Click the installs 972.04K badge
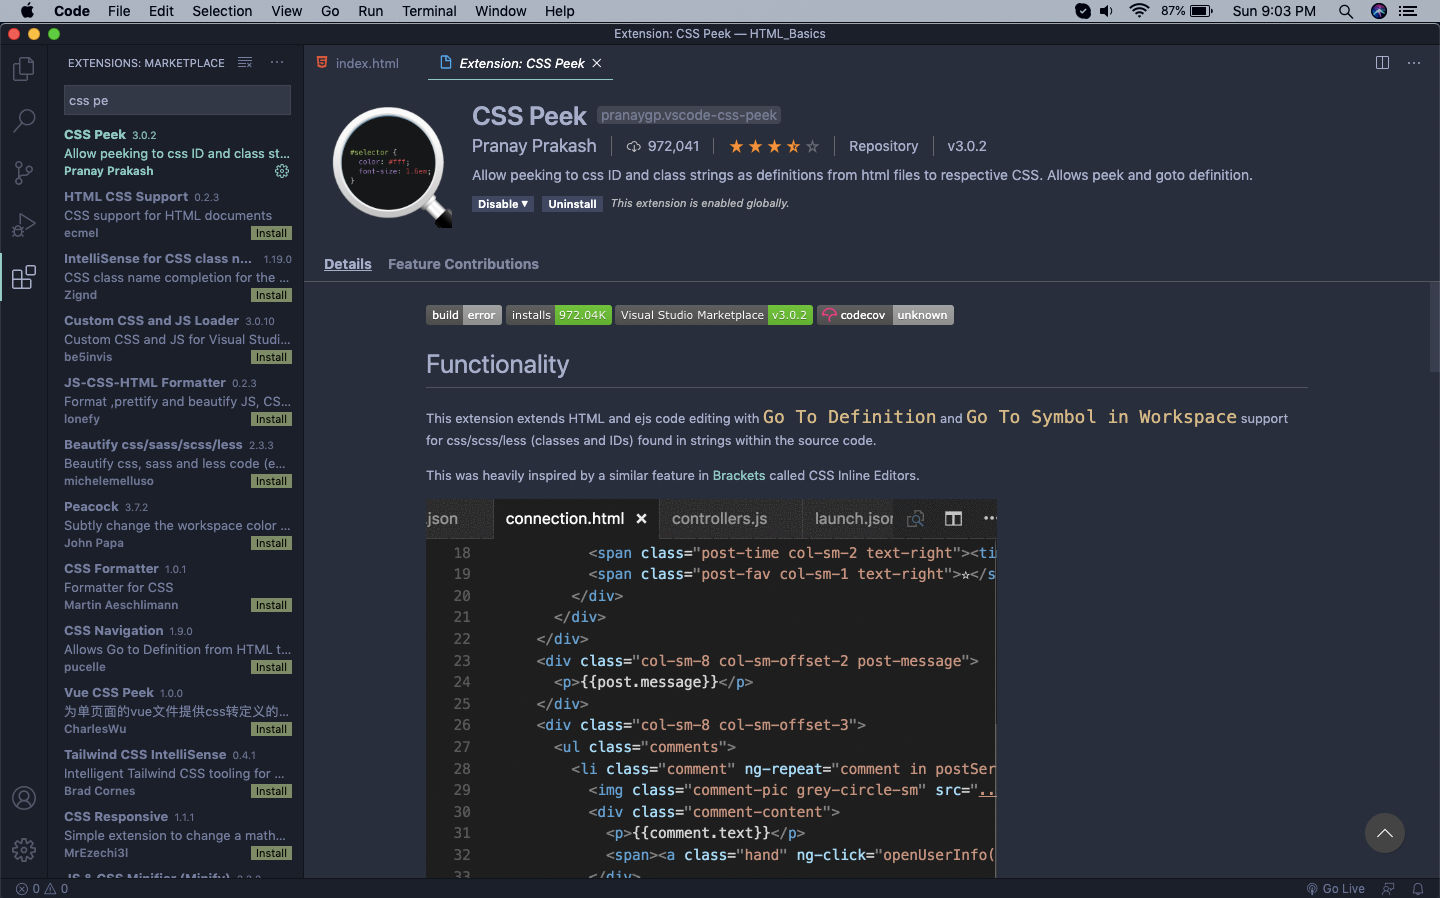 (x=558, y=315)
